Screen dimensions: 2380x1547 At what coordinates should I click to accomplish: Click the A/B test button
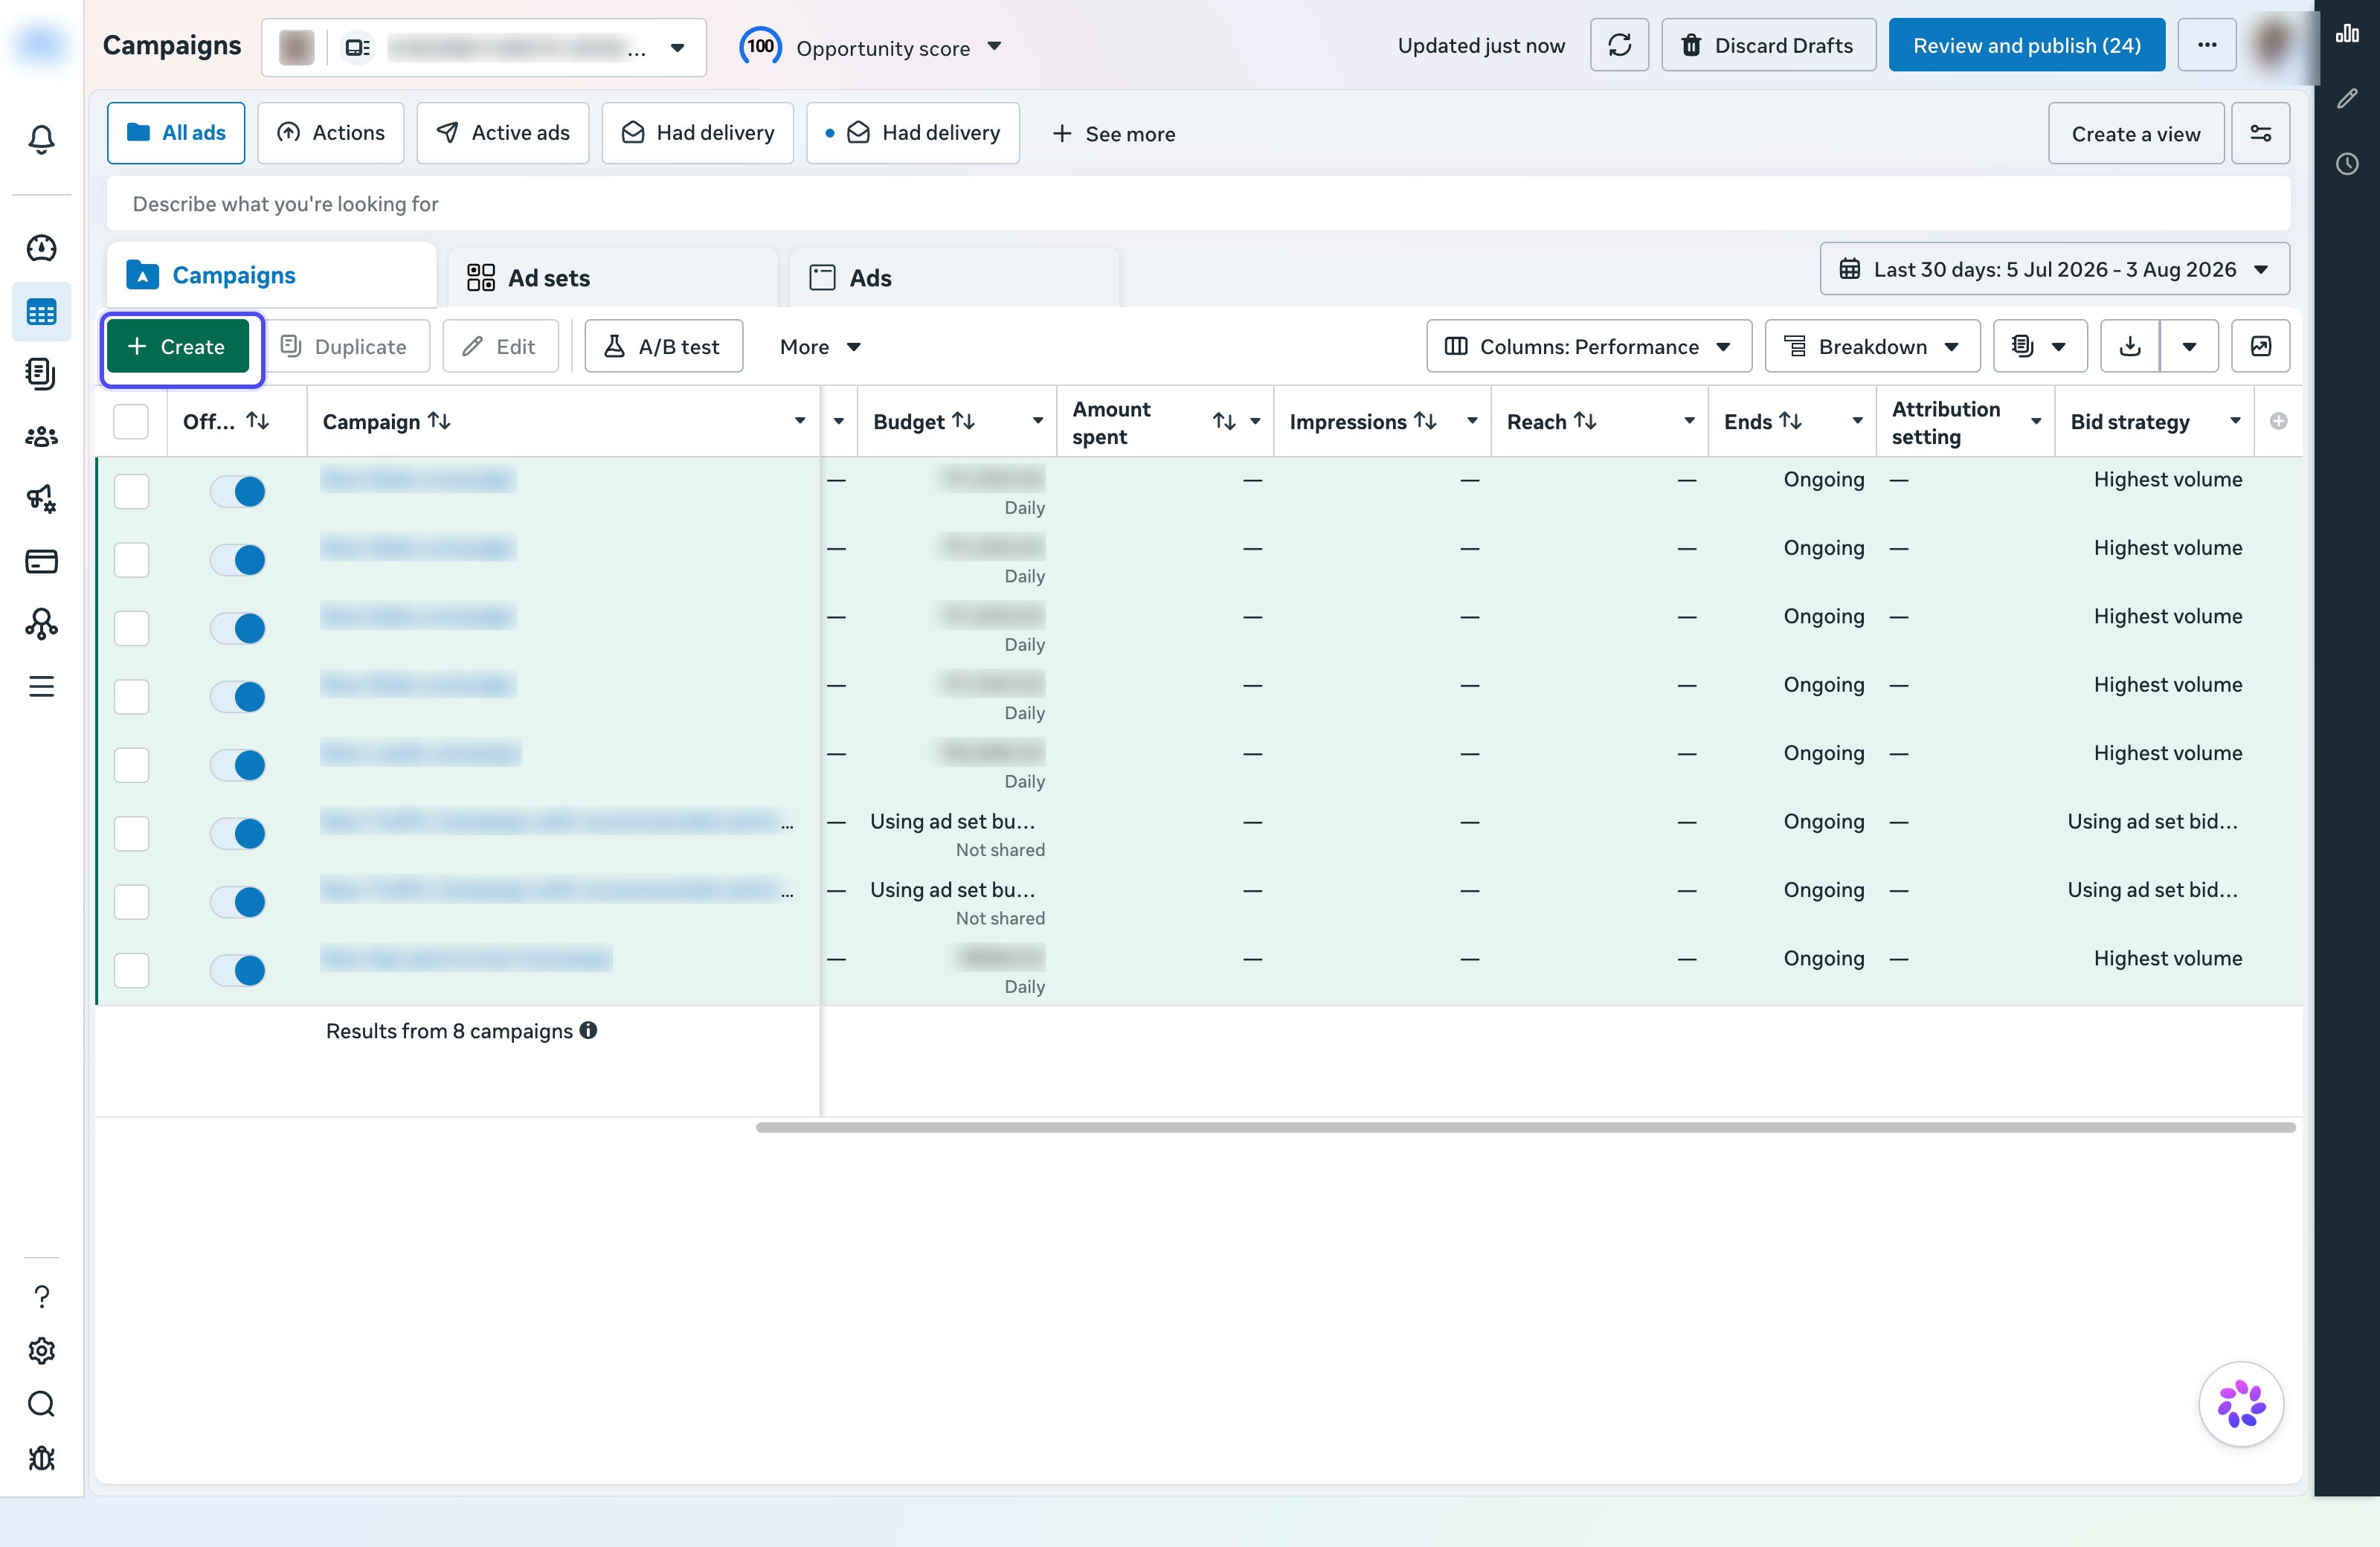tap(663, 346)
